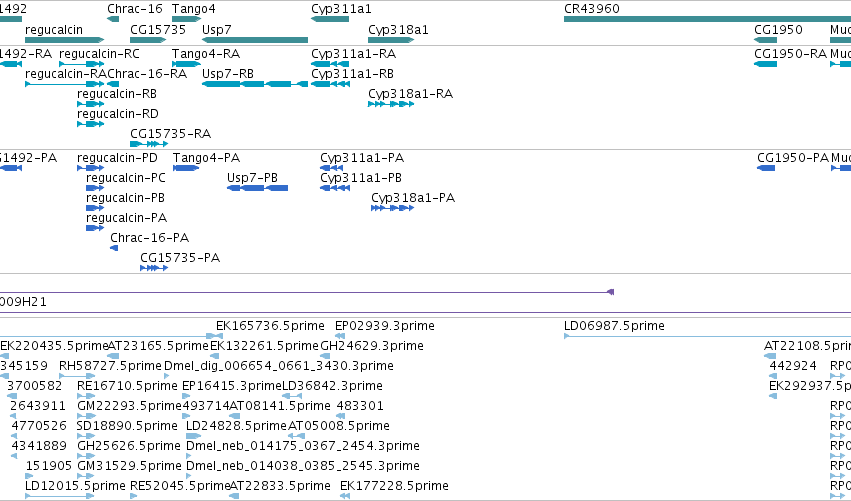Select EST AT08141.5prime
The height and width of the screenshot is (501, 851).
coord(280,406)
